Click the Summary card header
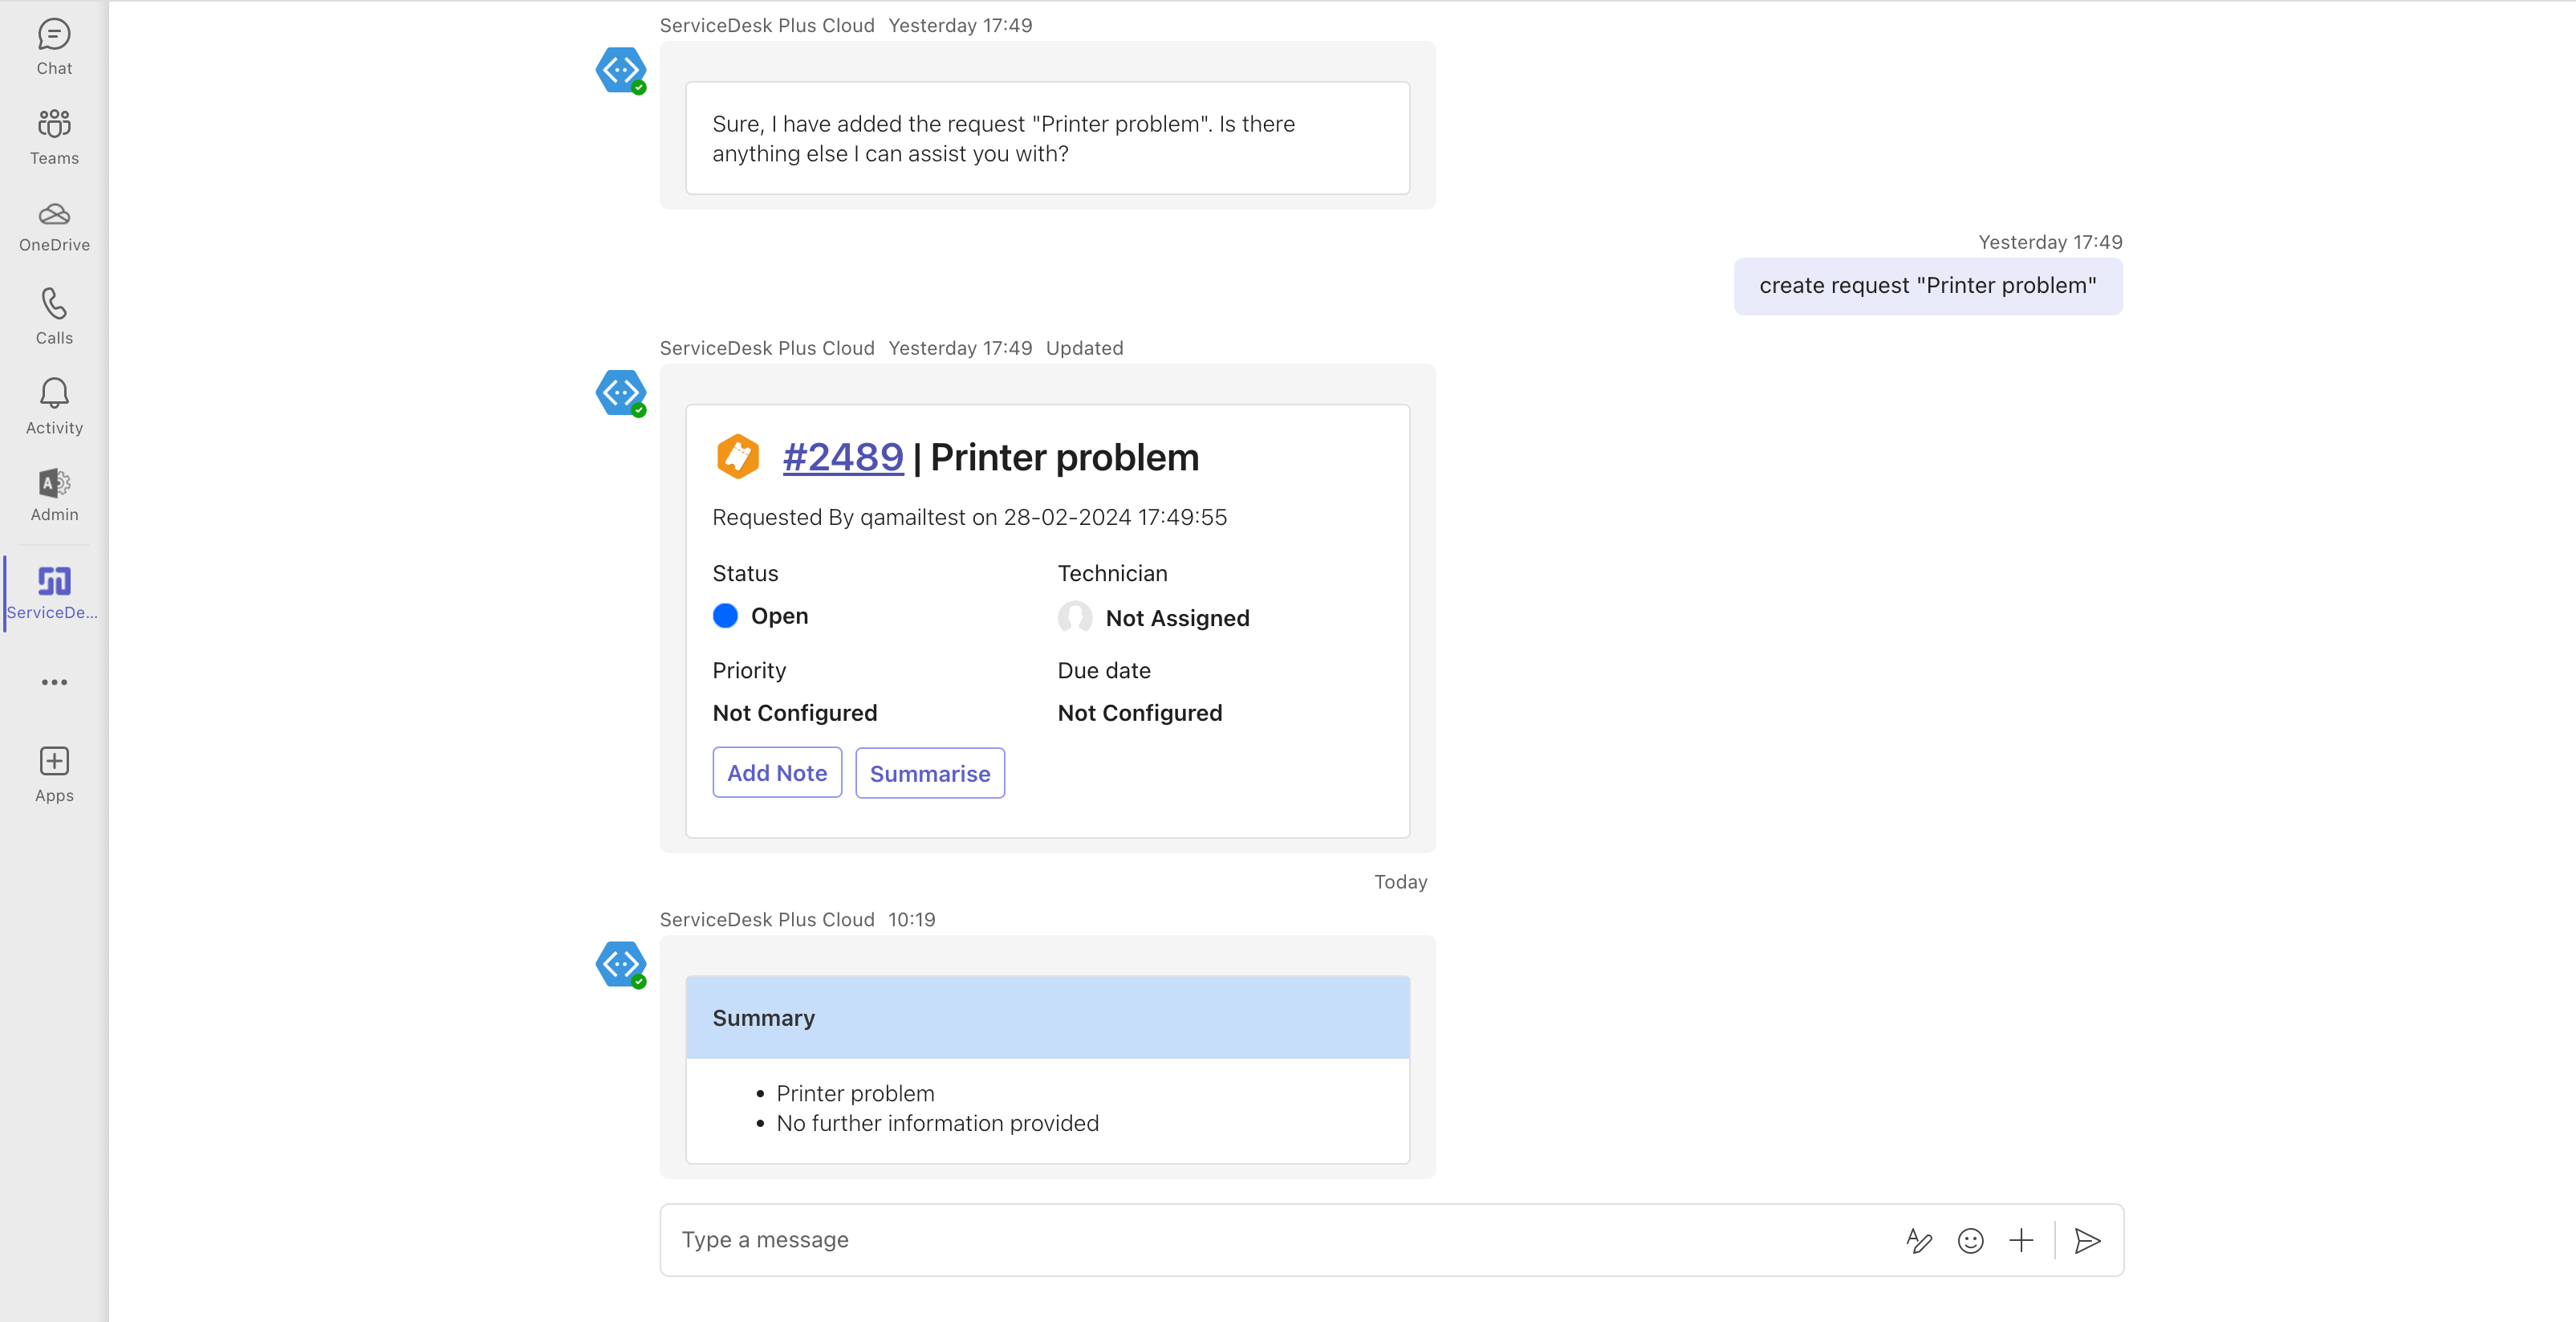Image resolution: width=2576 pixels, height=1322 pixels. [1047, 1018]
